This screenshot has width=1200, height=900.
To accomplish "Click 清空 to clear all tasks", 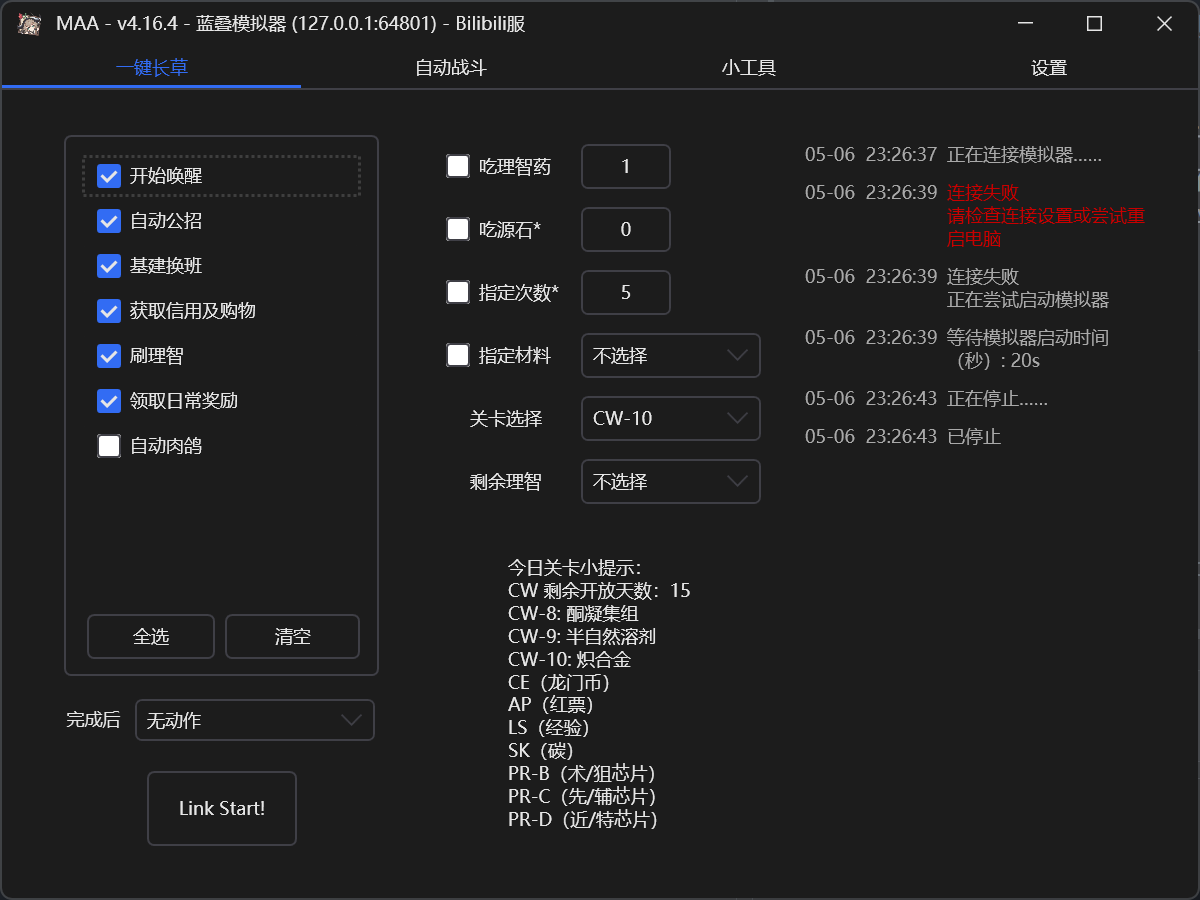I will 292,636.
